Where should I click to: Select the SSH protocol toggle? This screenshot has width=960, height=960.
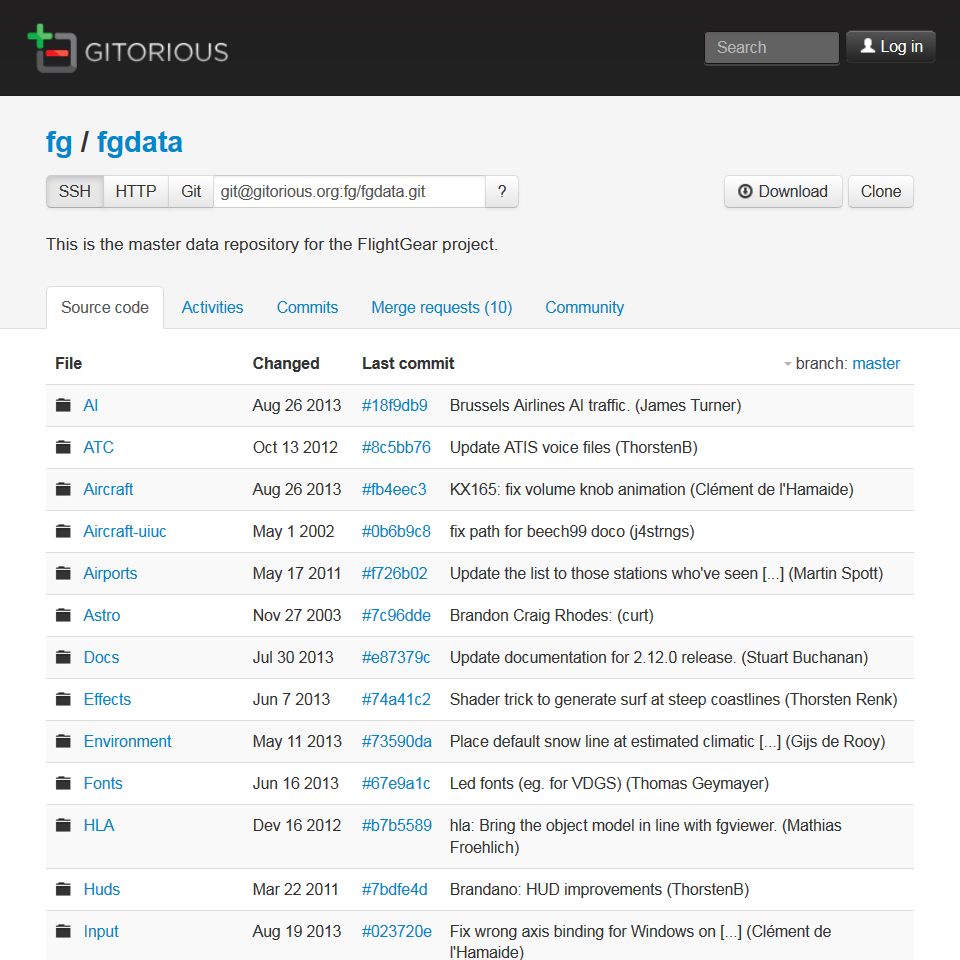(x=75, y=192)
